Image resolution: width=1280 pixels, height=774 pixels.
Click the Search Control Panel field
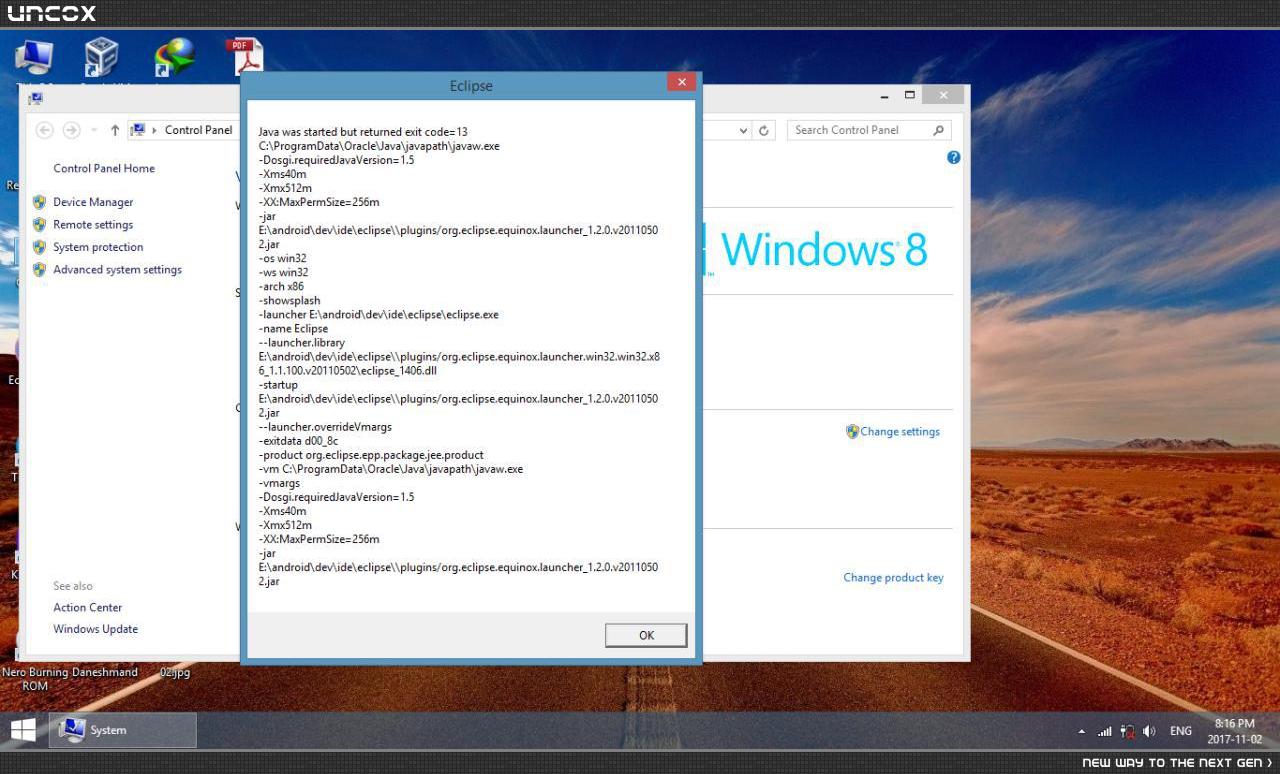pos(867,130)
